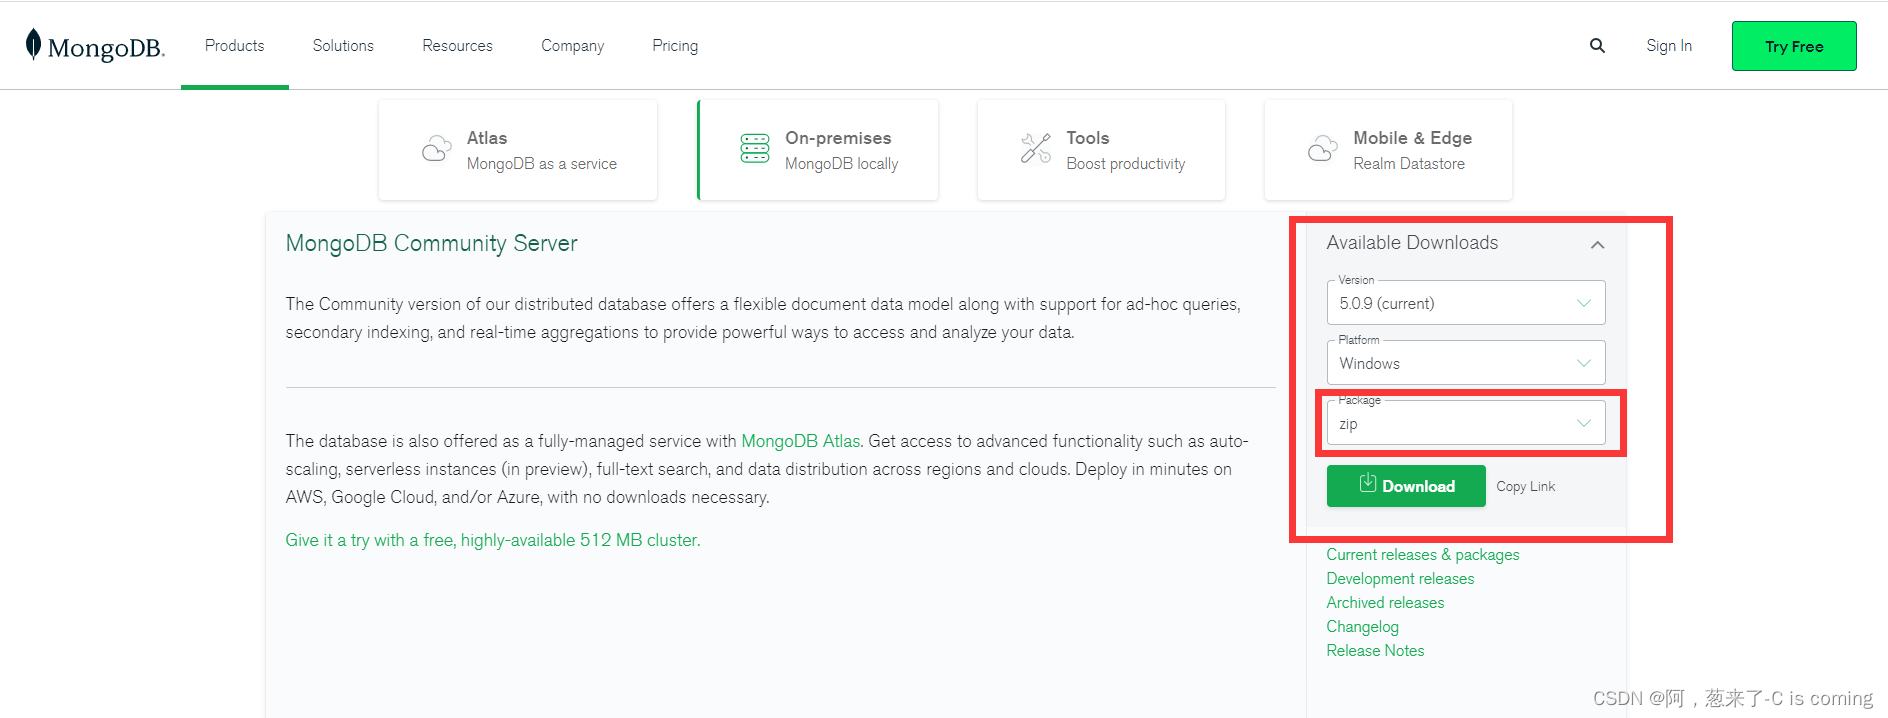Click the free 512 MB cluster link
The image size is (1888, 718).
493,540
